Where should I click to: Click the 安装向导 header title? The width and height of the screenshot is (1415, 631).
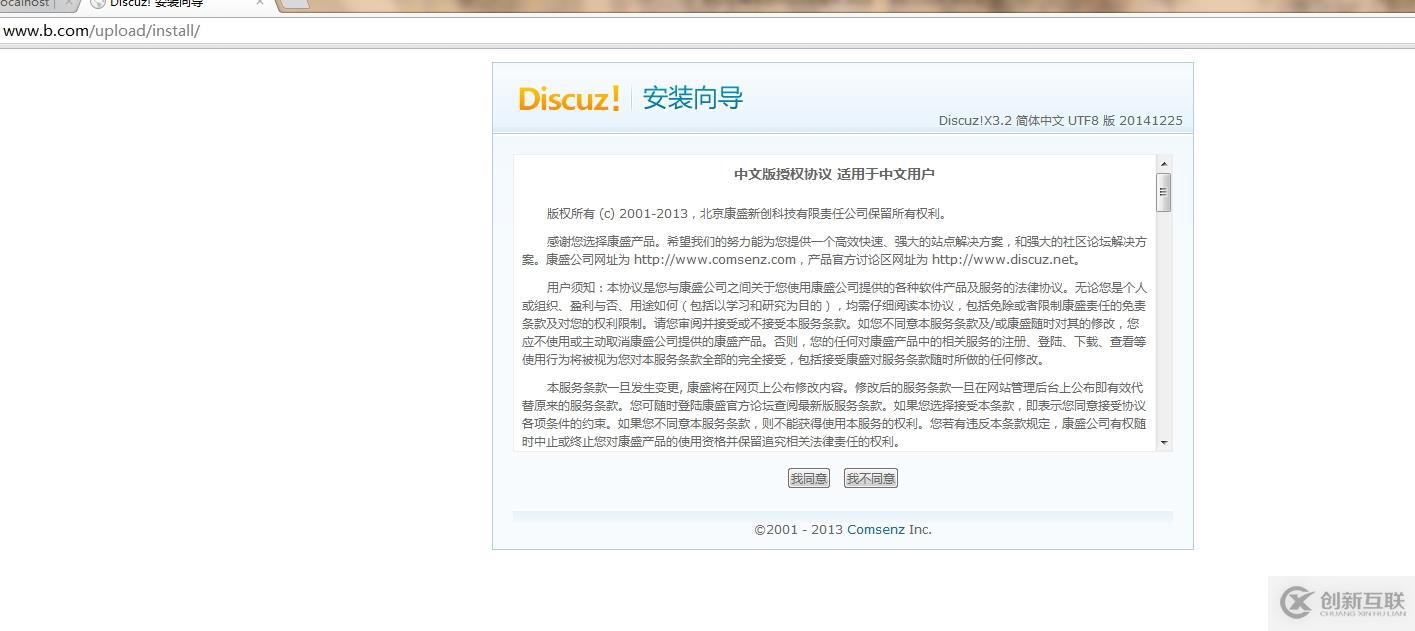pyautogui.click(x=692, y=98)
